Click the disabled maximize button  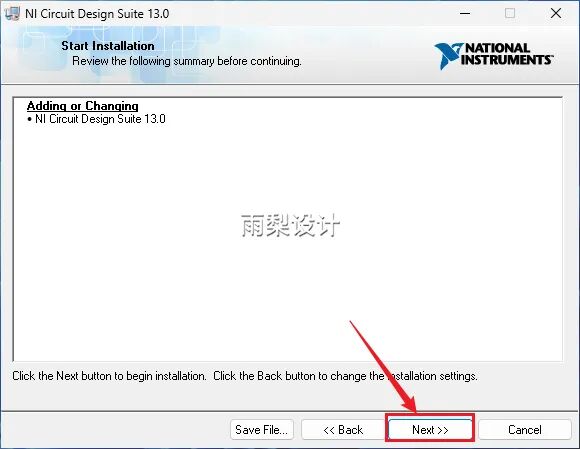point(510,14)
